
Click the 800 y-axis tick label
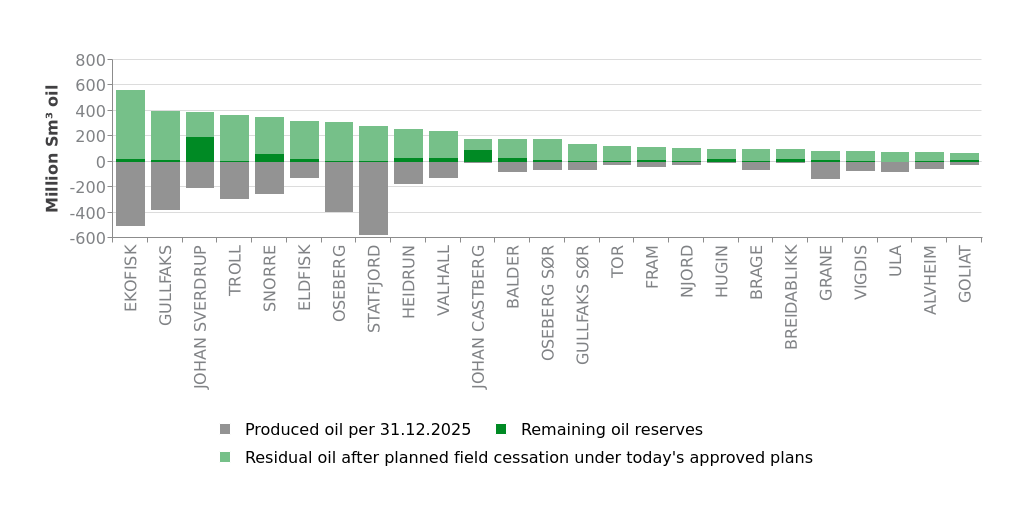(90, 60)
